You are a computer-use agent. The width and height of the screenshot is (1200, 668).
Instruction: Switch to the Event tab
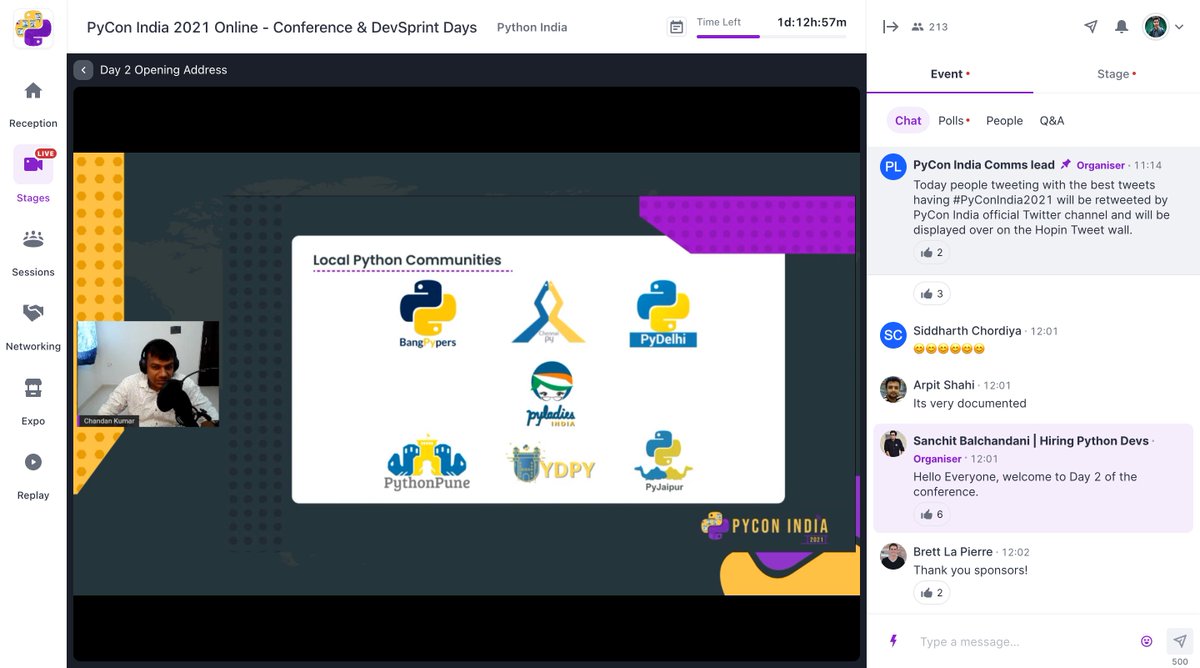click(950, 74)
